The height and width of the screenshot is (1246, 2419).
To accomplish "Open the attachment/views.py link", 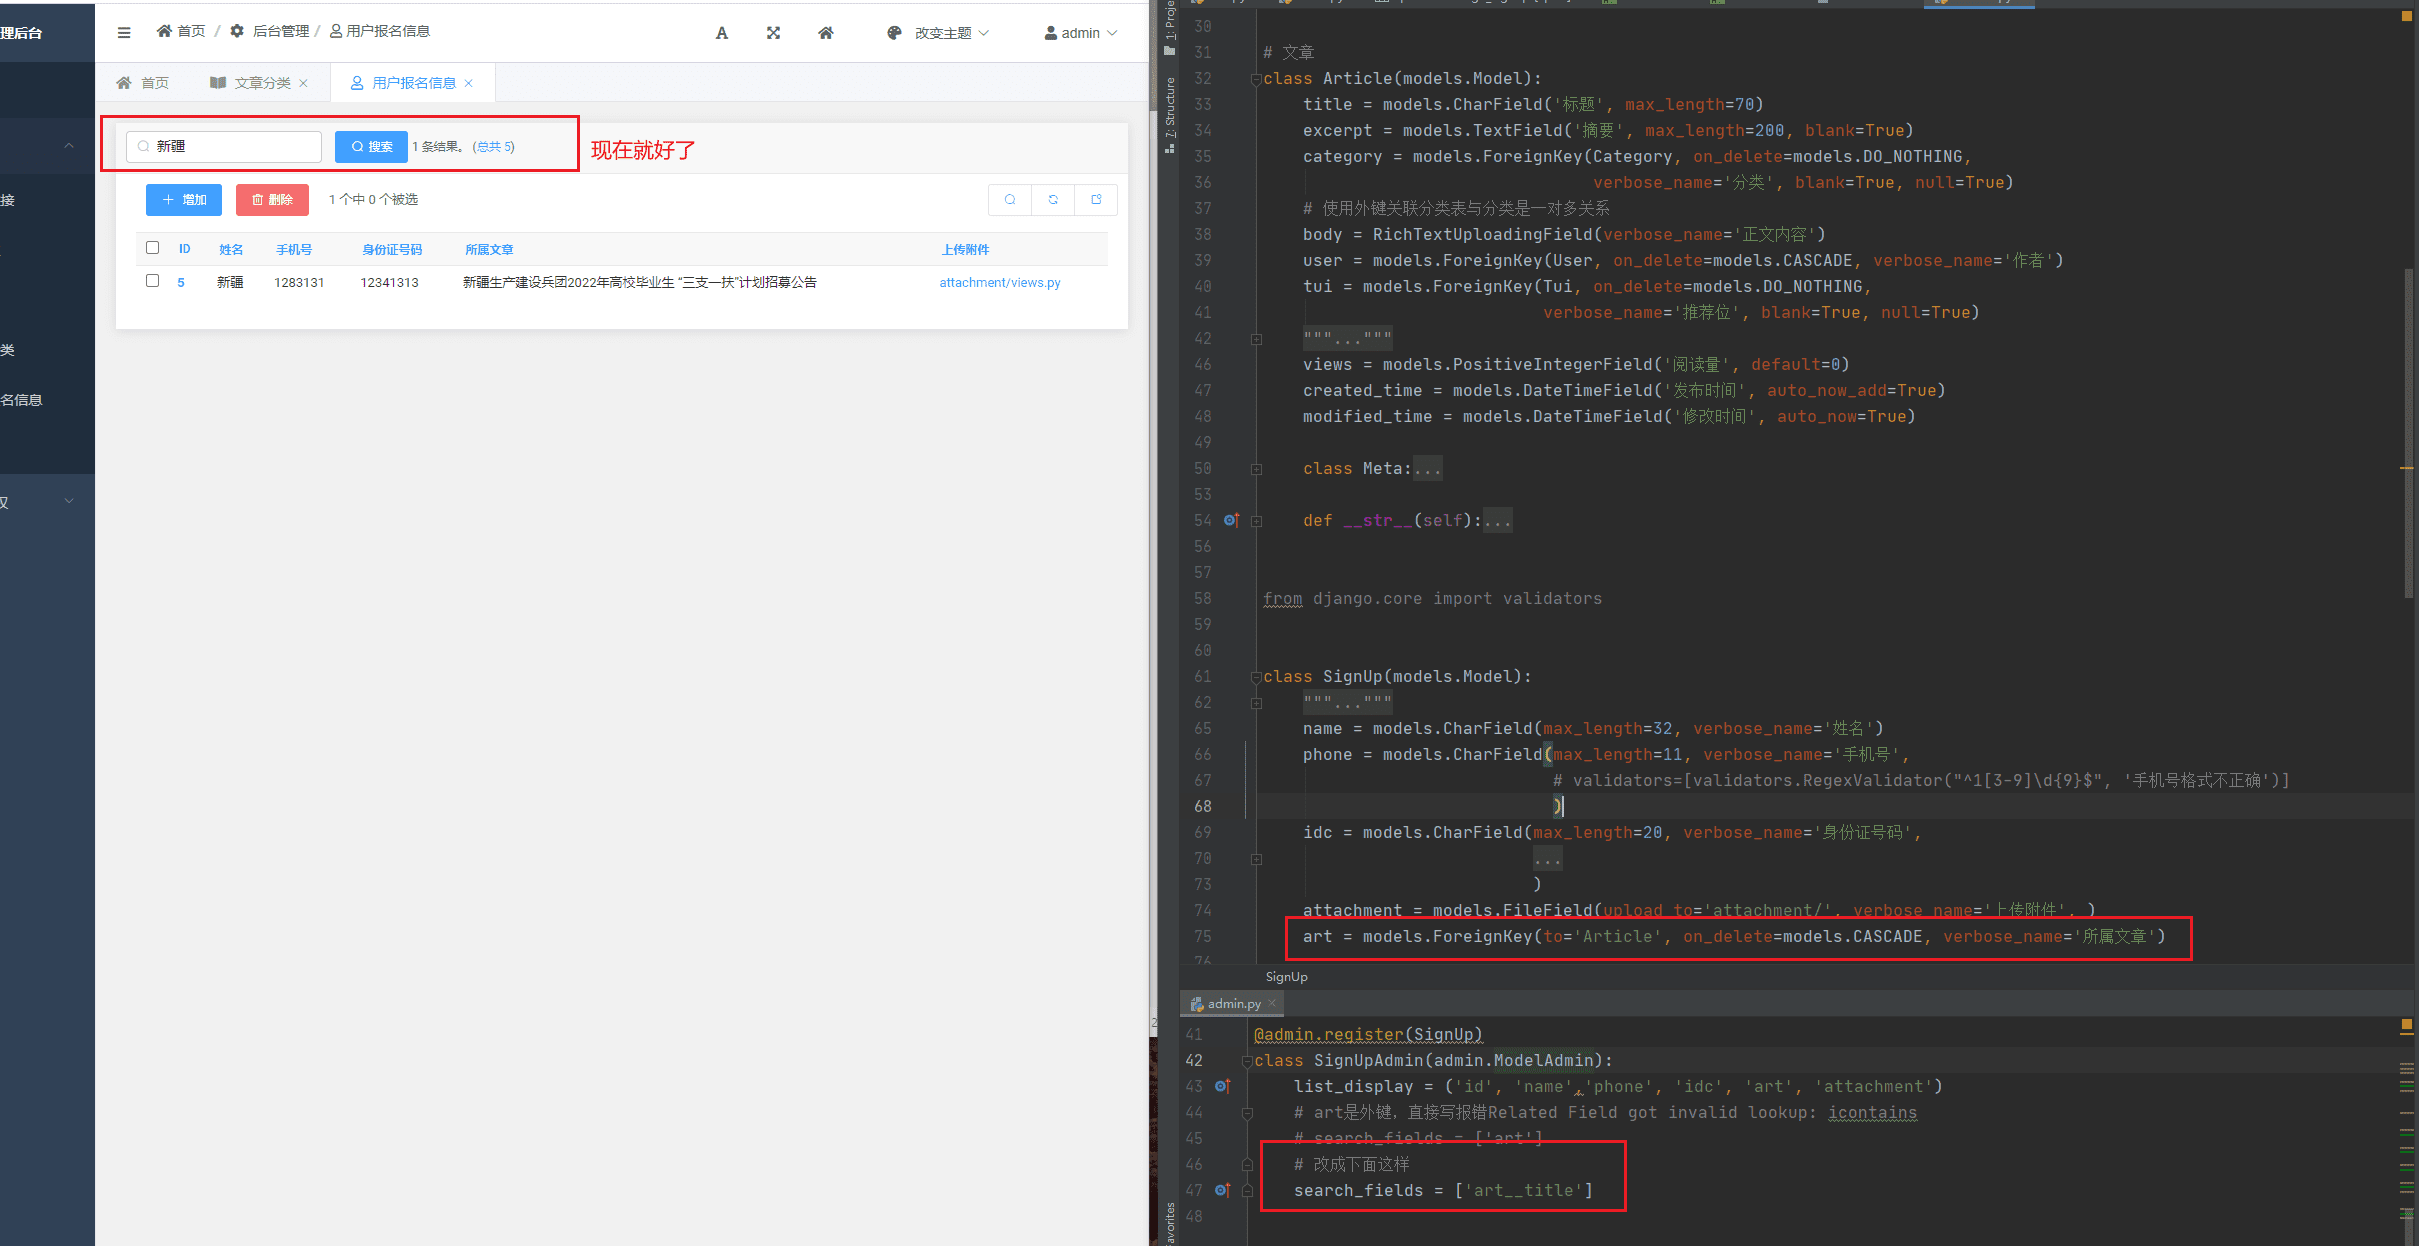I will tap(1000, 282).
